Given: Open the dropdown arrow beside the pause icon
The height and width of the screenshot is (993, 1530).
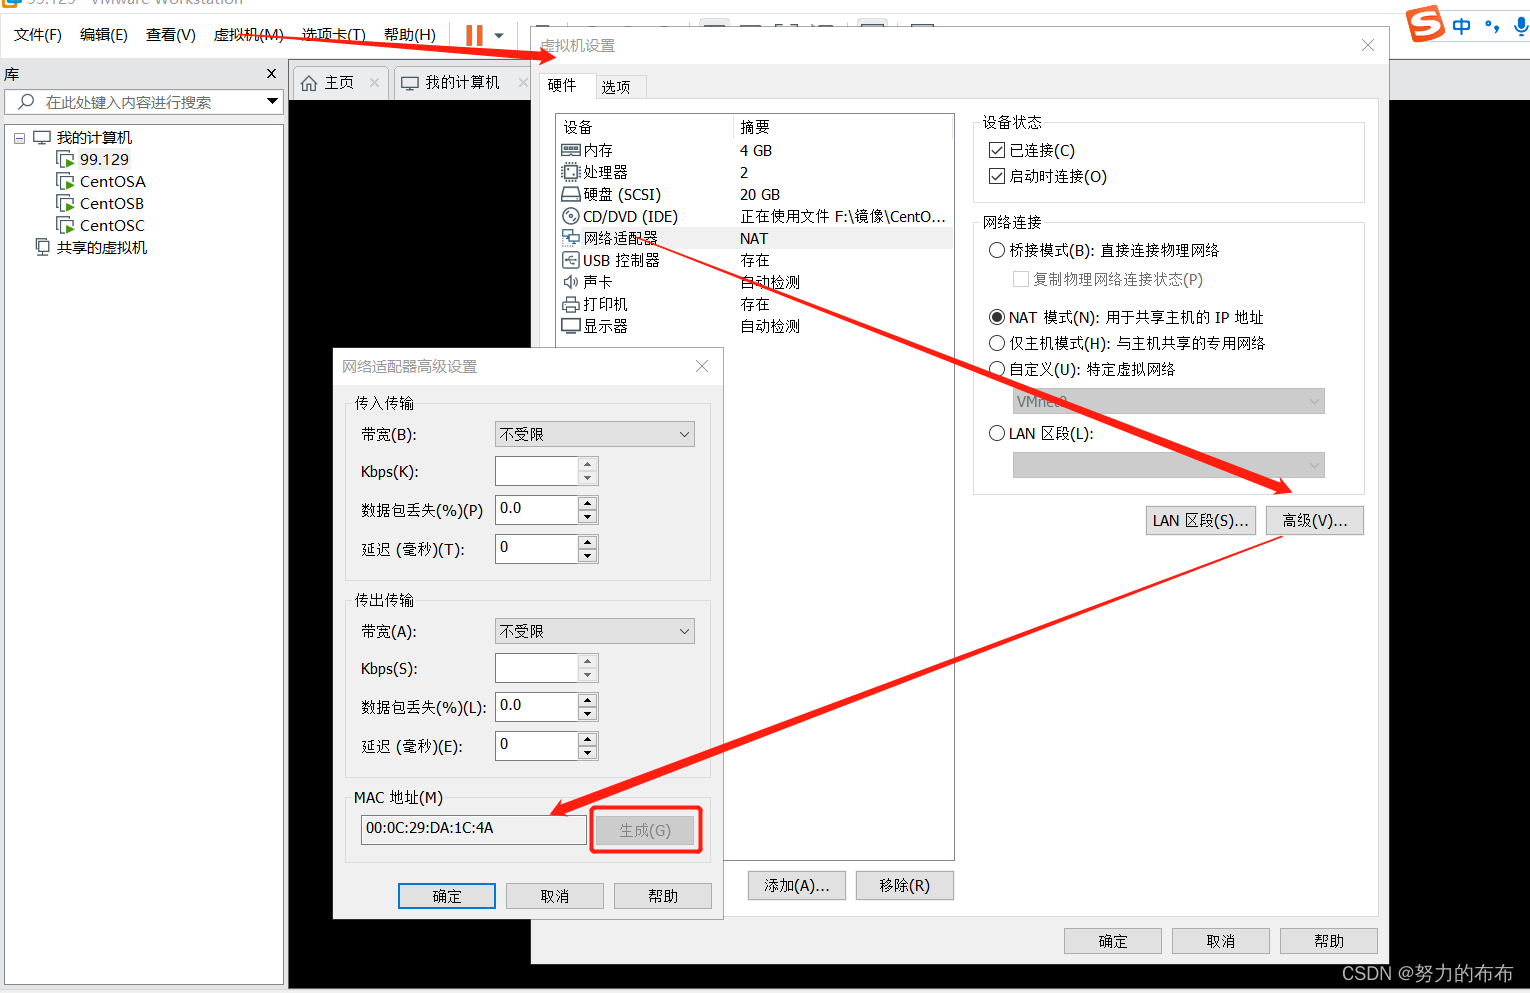Looking at the screenshot, I should (x=499, y=36).
